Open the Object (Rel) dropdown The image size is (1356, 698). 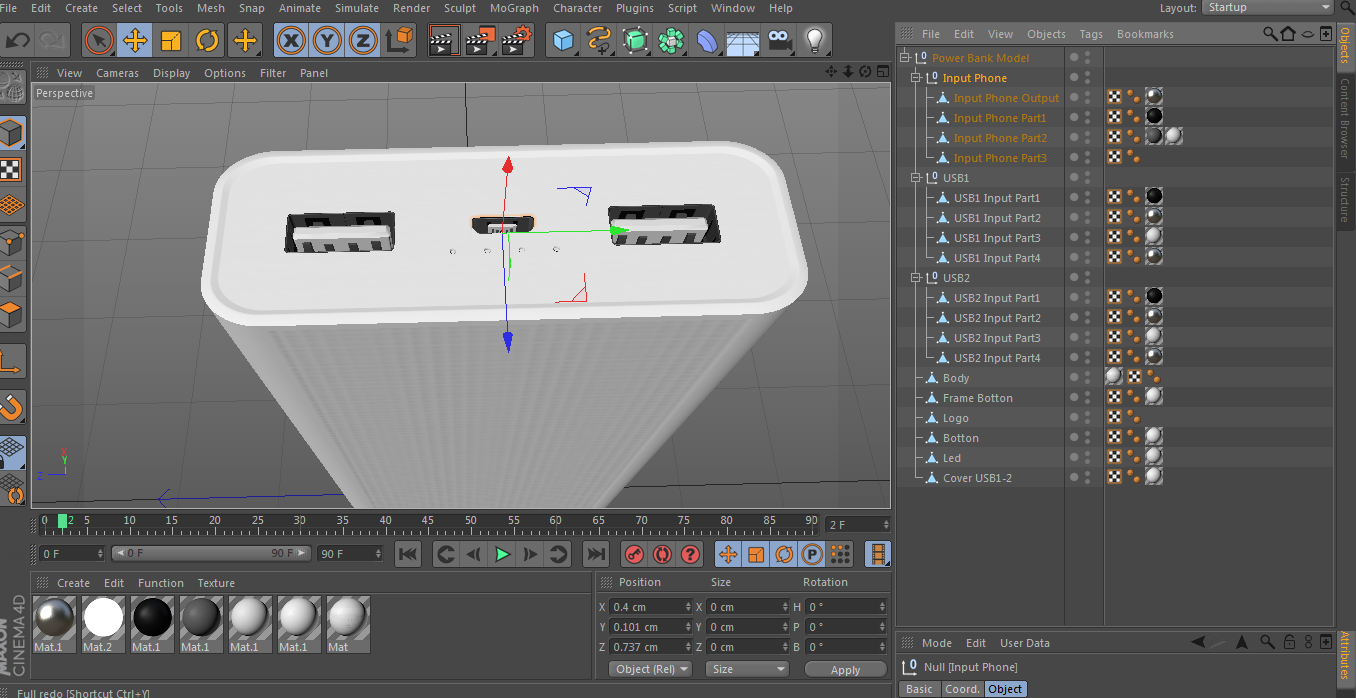pos(648,669)
